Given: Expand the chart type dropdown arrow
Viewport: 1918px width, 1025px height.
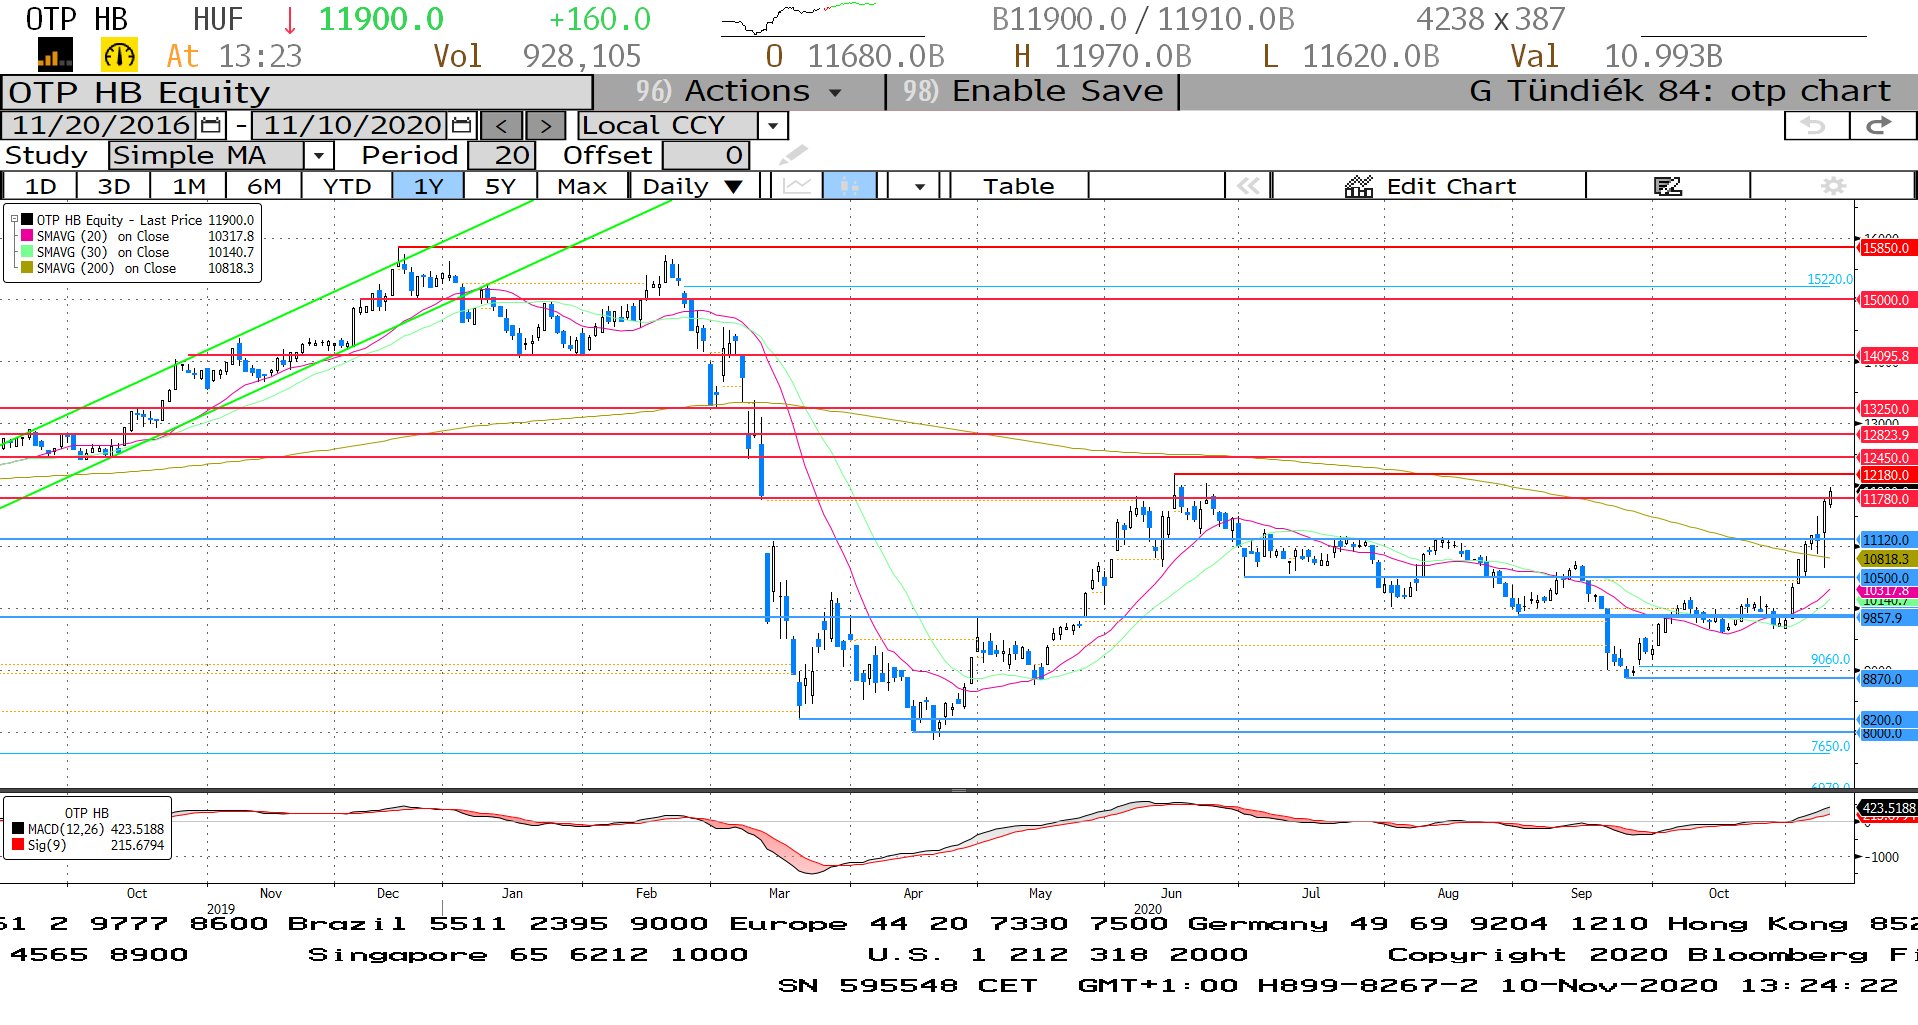Looking at the screenshot, I should coord(919,186).
